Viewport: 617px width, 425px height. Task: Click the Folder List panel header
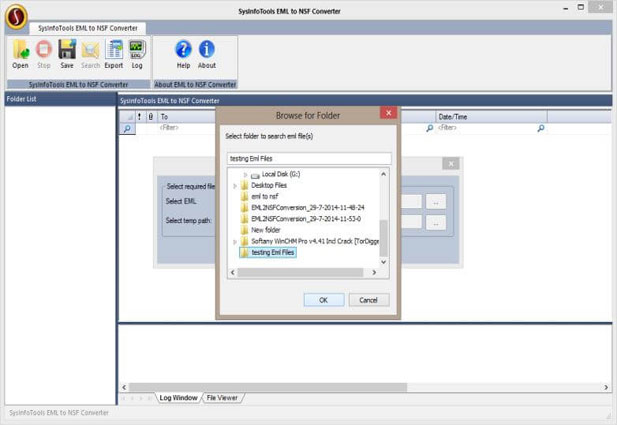click(61, 99)
